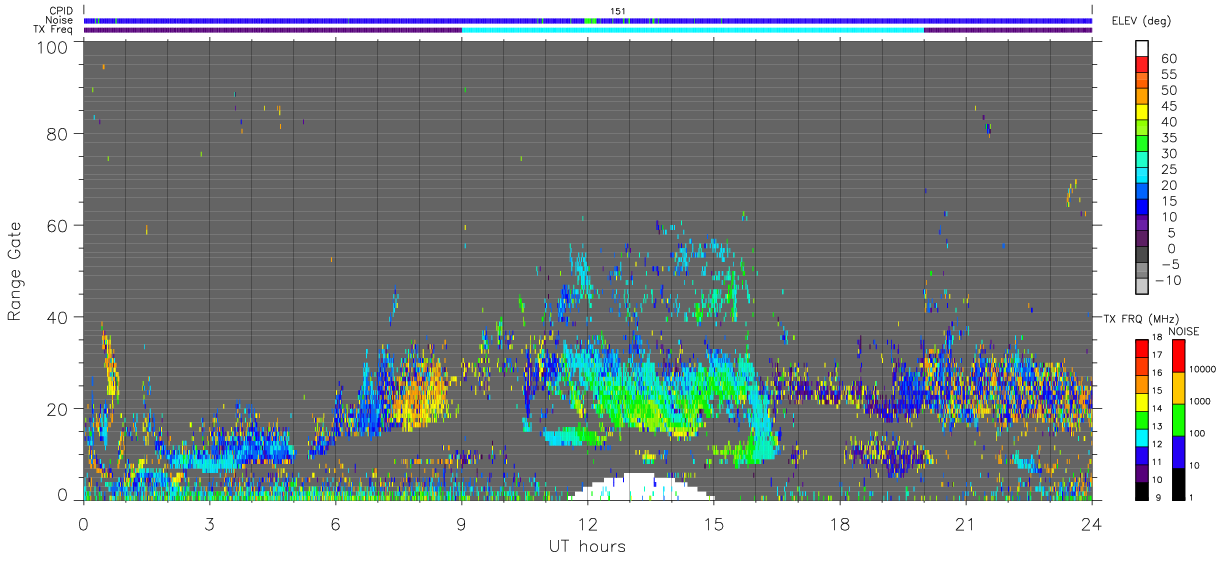This screenshot has height=567, width=1228.
Task: Click the left purple section of TX Freq strip
Action: tap(273, 30)
